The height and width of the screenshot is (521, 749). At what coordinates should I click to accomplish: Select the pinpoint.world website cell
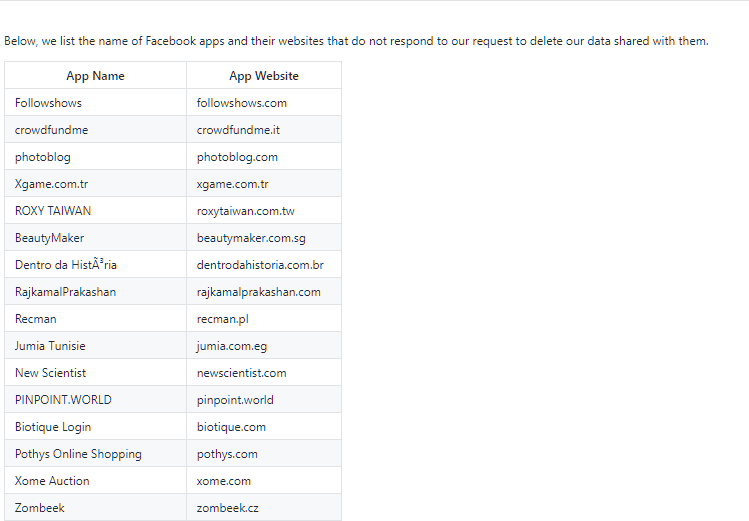[x=264, y=400]
